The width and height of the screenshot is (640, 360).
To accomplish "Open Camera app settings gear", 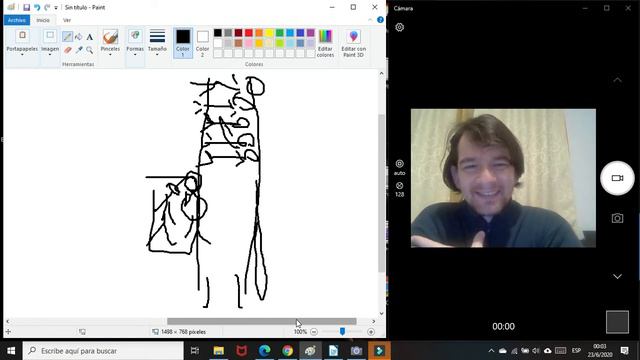I will (400, 27).
